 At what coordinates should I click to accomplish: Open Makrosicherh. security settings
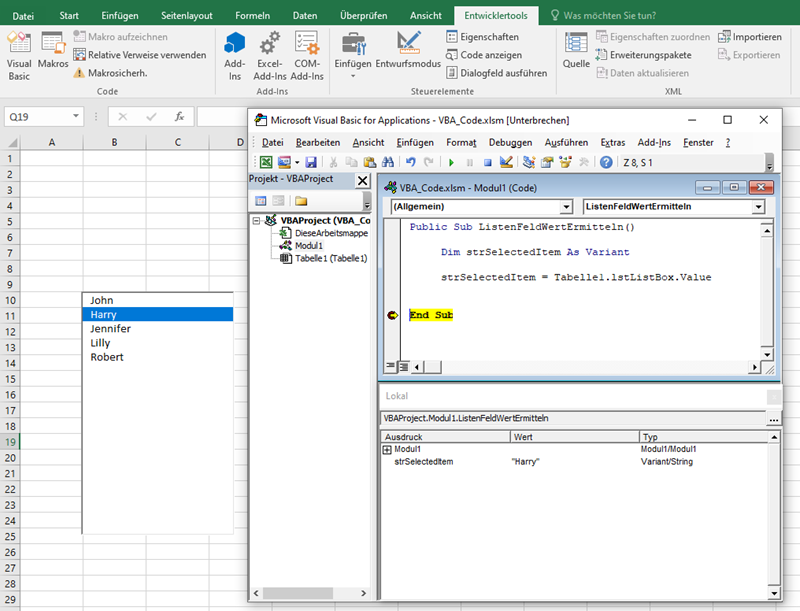click(x=110, y=73)
